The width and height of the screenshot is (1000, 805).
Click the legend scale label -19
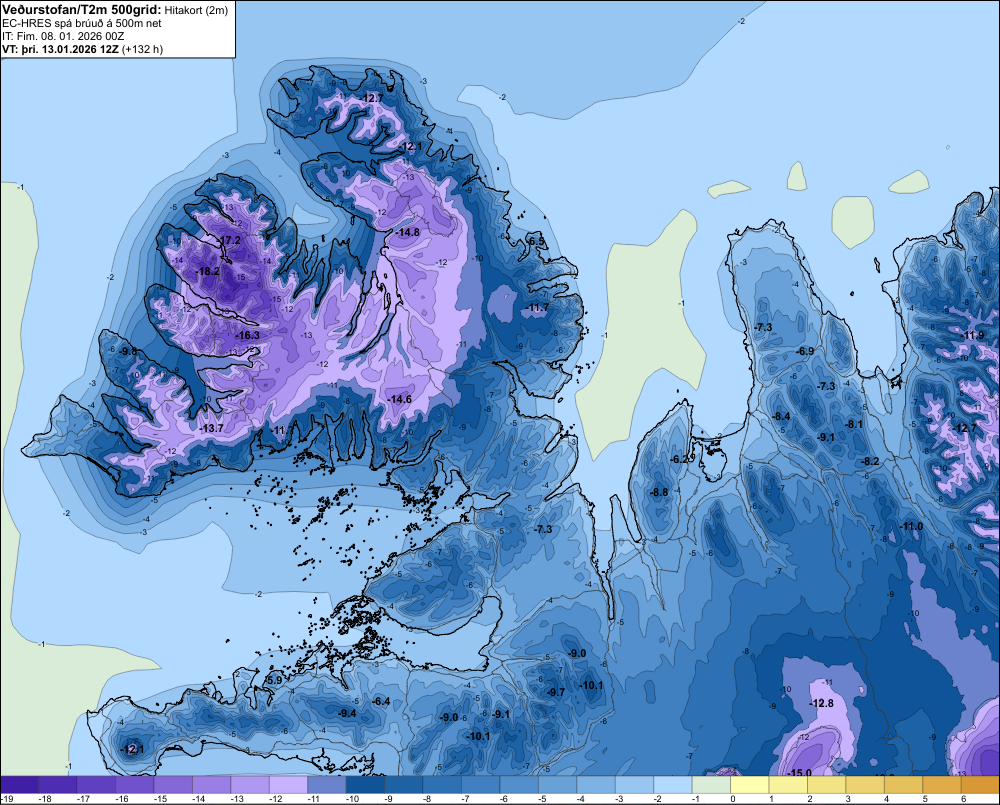[7, 799]
